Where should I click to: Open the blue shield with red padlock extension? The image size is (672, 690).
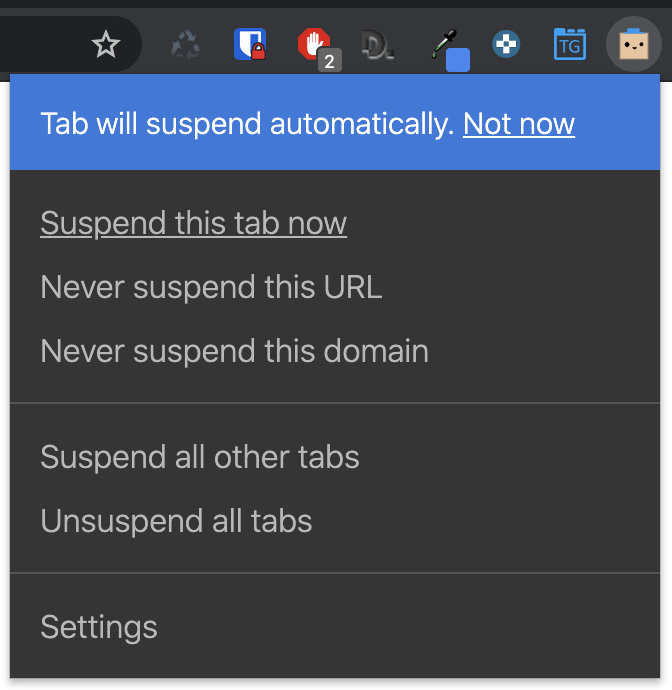coord(249,45)
